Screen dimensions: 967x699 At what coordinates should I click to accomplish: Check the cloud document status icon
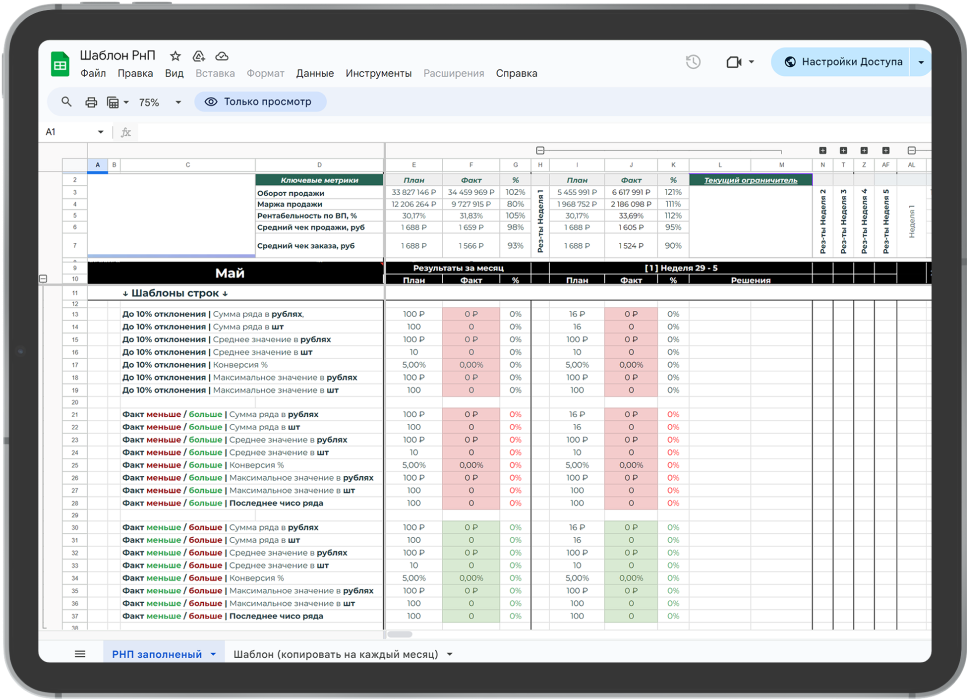click(x=222, y=56)
